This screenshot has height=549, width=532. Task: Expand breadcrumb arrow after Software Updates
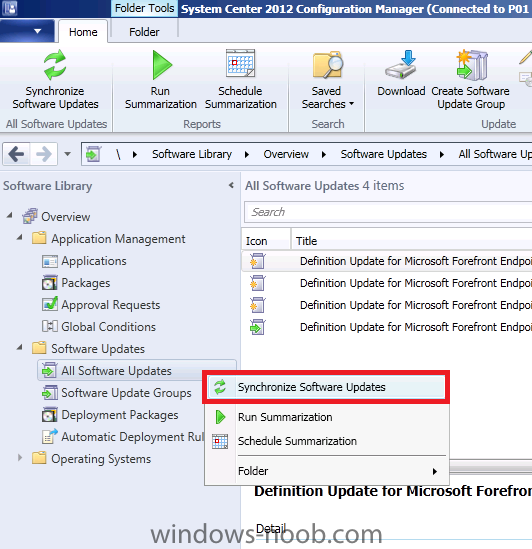[x=442, y=154]
